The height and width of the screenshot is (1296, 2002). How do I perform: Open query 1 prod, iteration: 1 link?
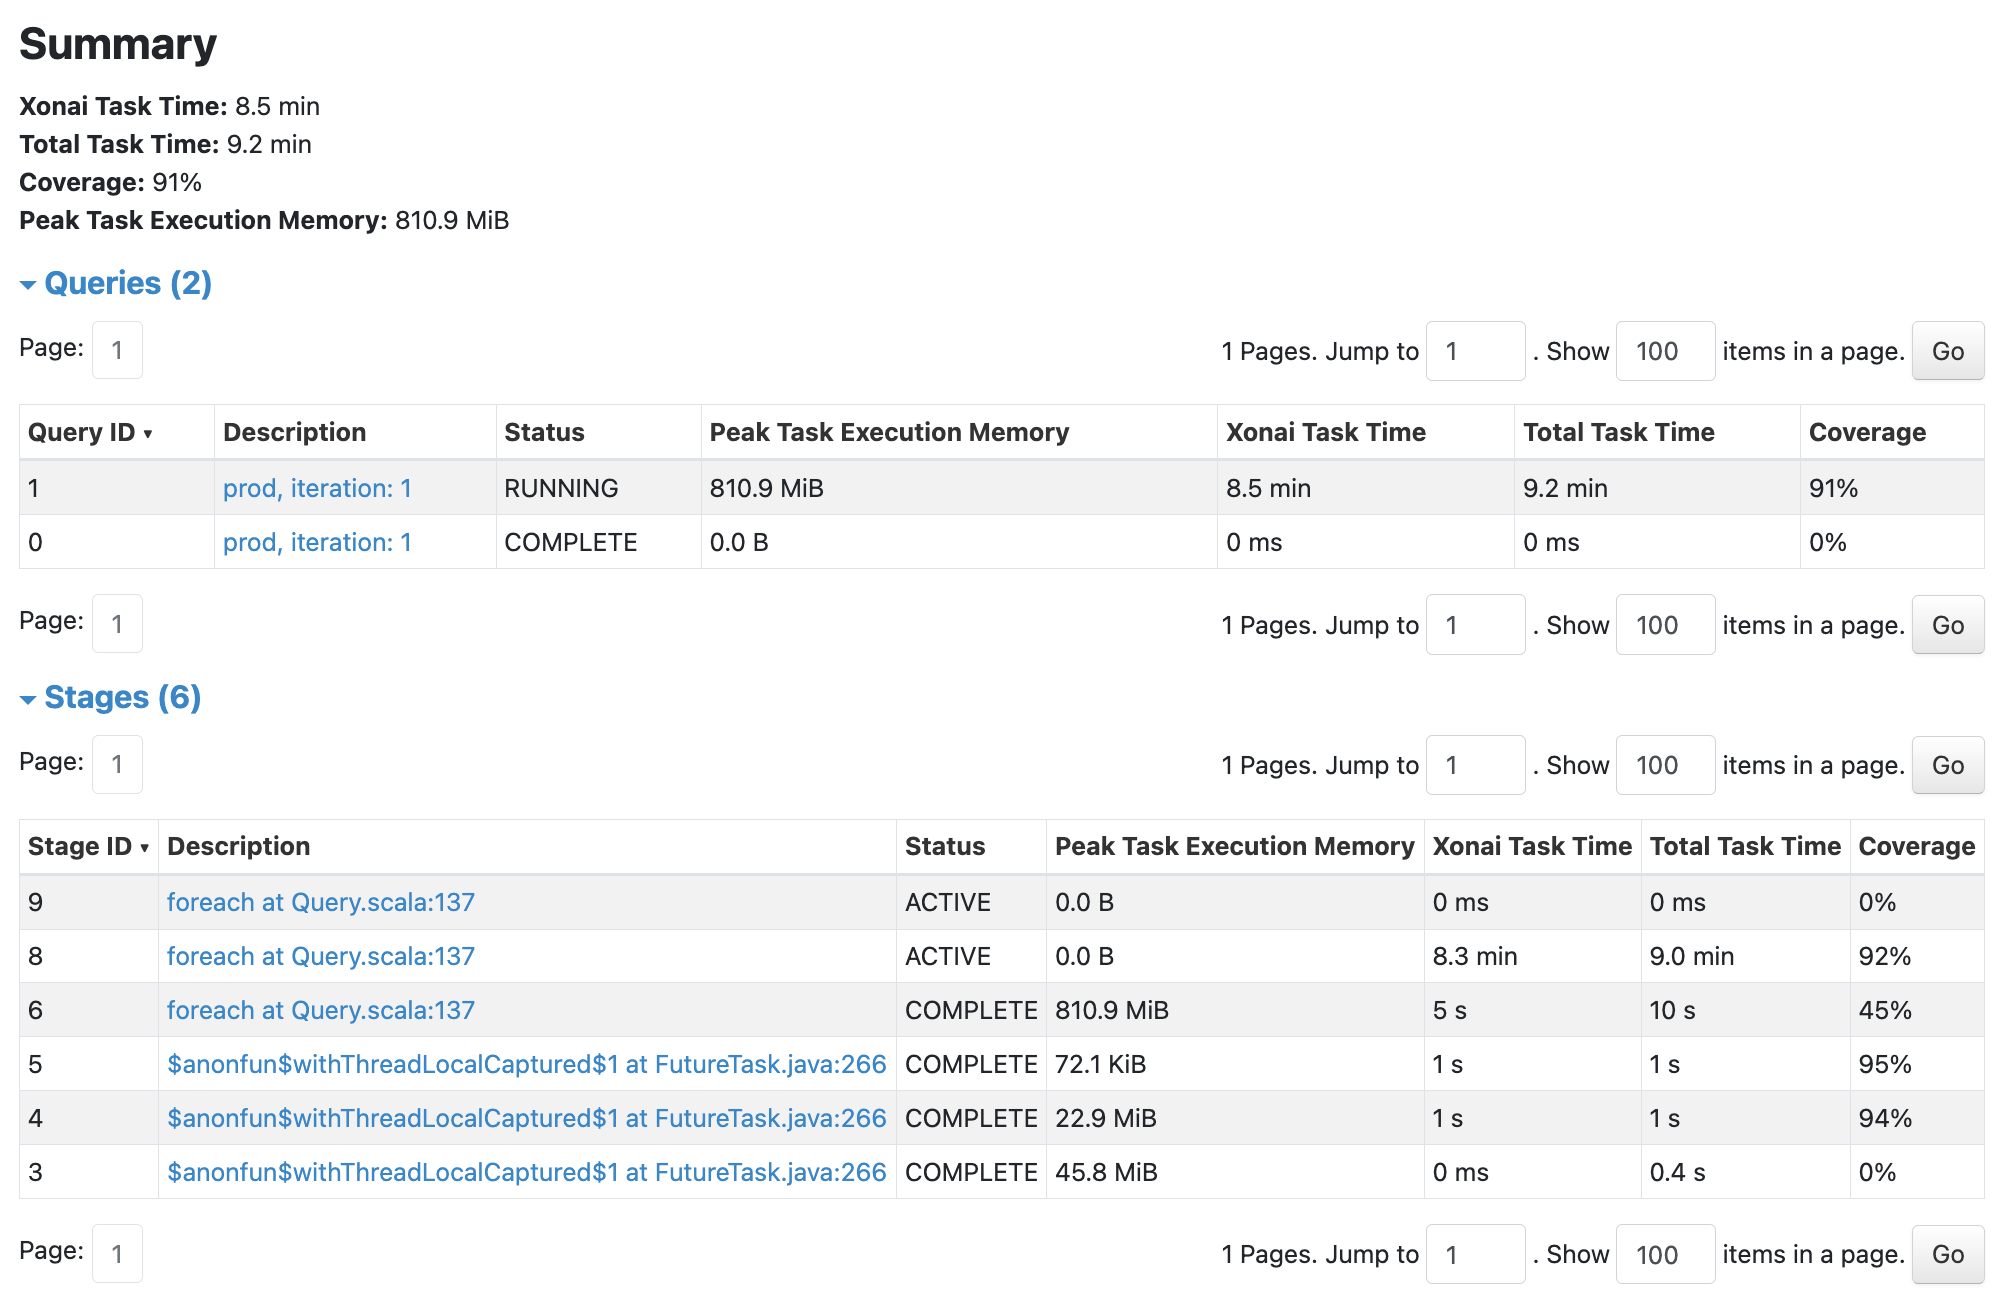point(317,488)
